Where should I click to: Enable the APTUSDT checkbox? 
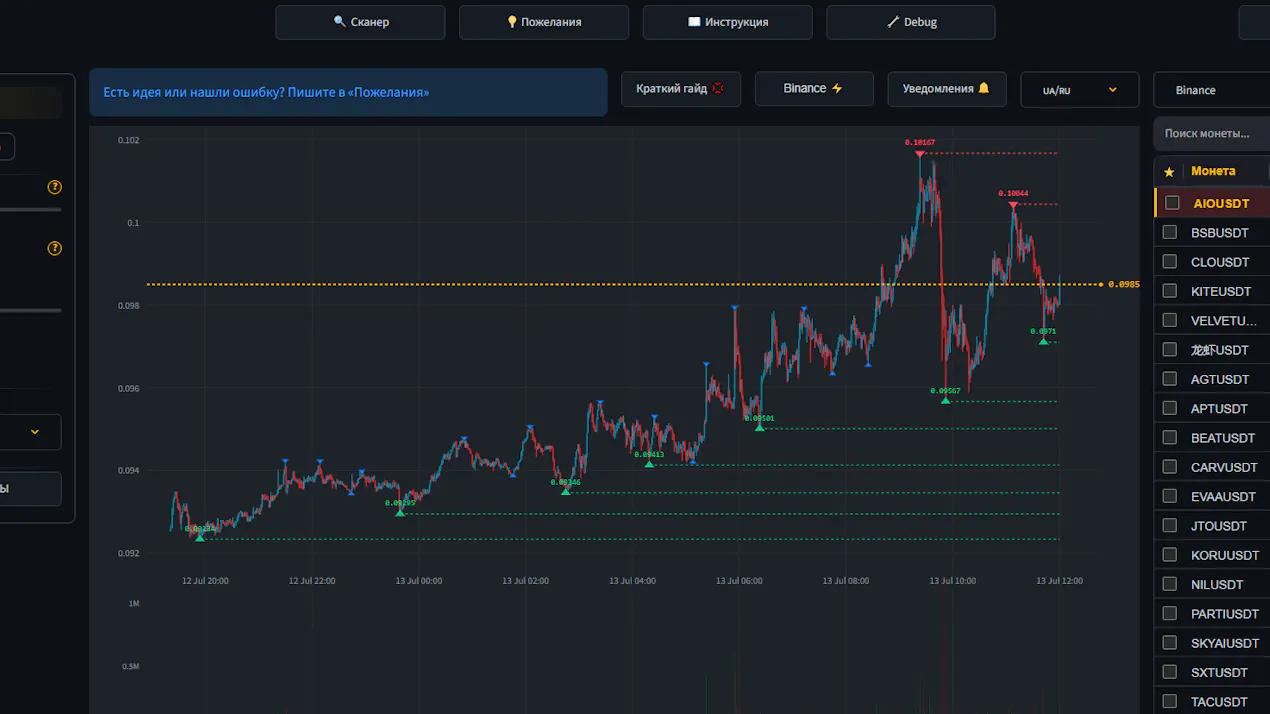(x=1170, y=408)
